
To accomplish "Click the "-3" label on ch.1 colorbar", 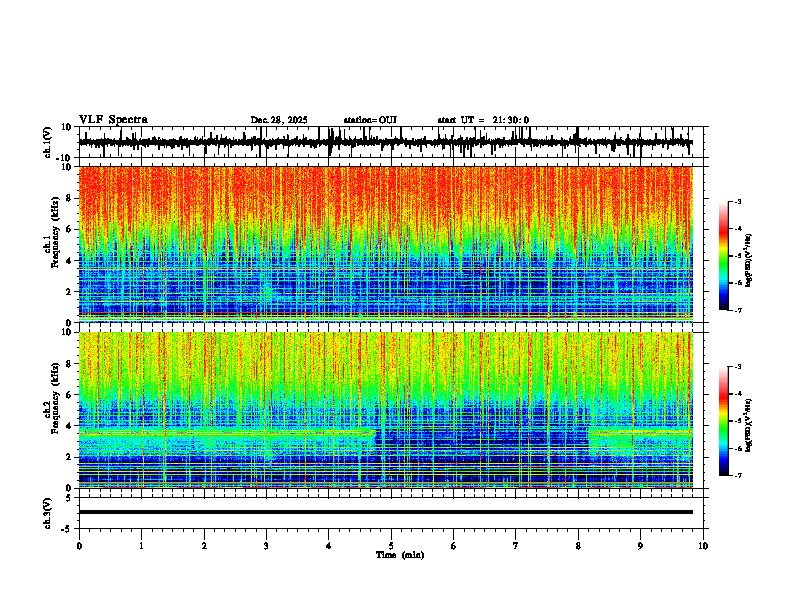I will (x=737, y=202).
